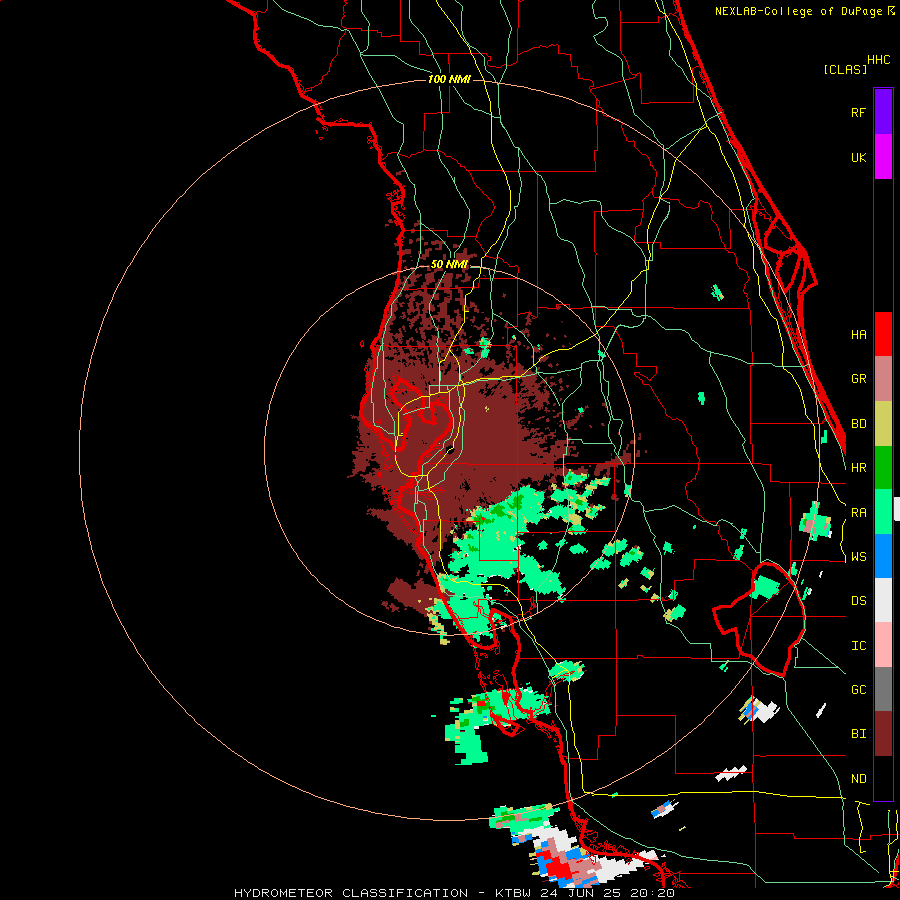The height and width of the screenshot is (900, 900).
Task: Click the RA light green legend swatch
Action: point(883,511)
